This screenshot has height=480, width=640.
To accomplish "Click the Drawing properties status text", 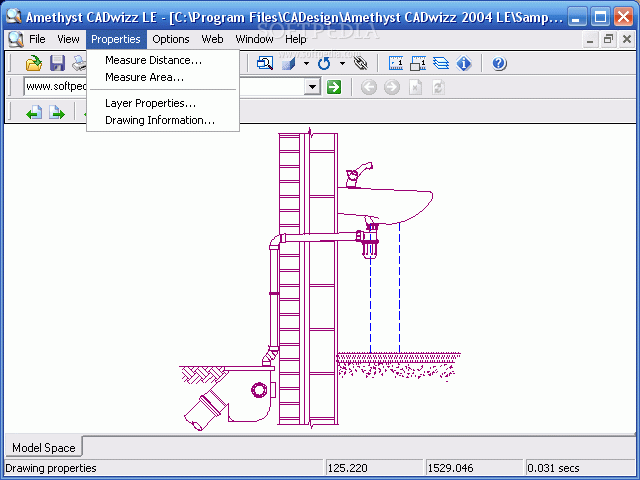I will [51, 468].
